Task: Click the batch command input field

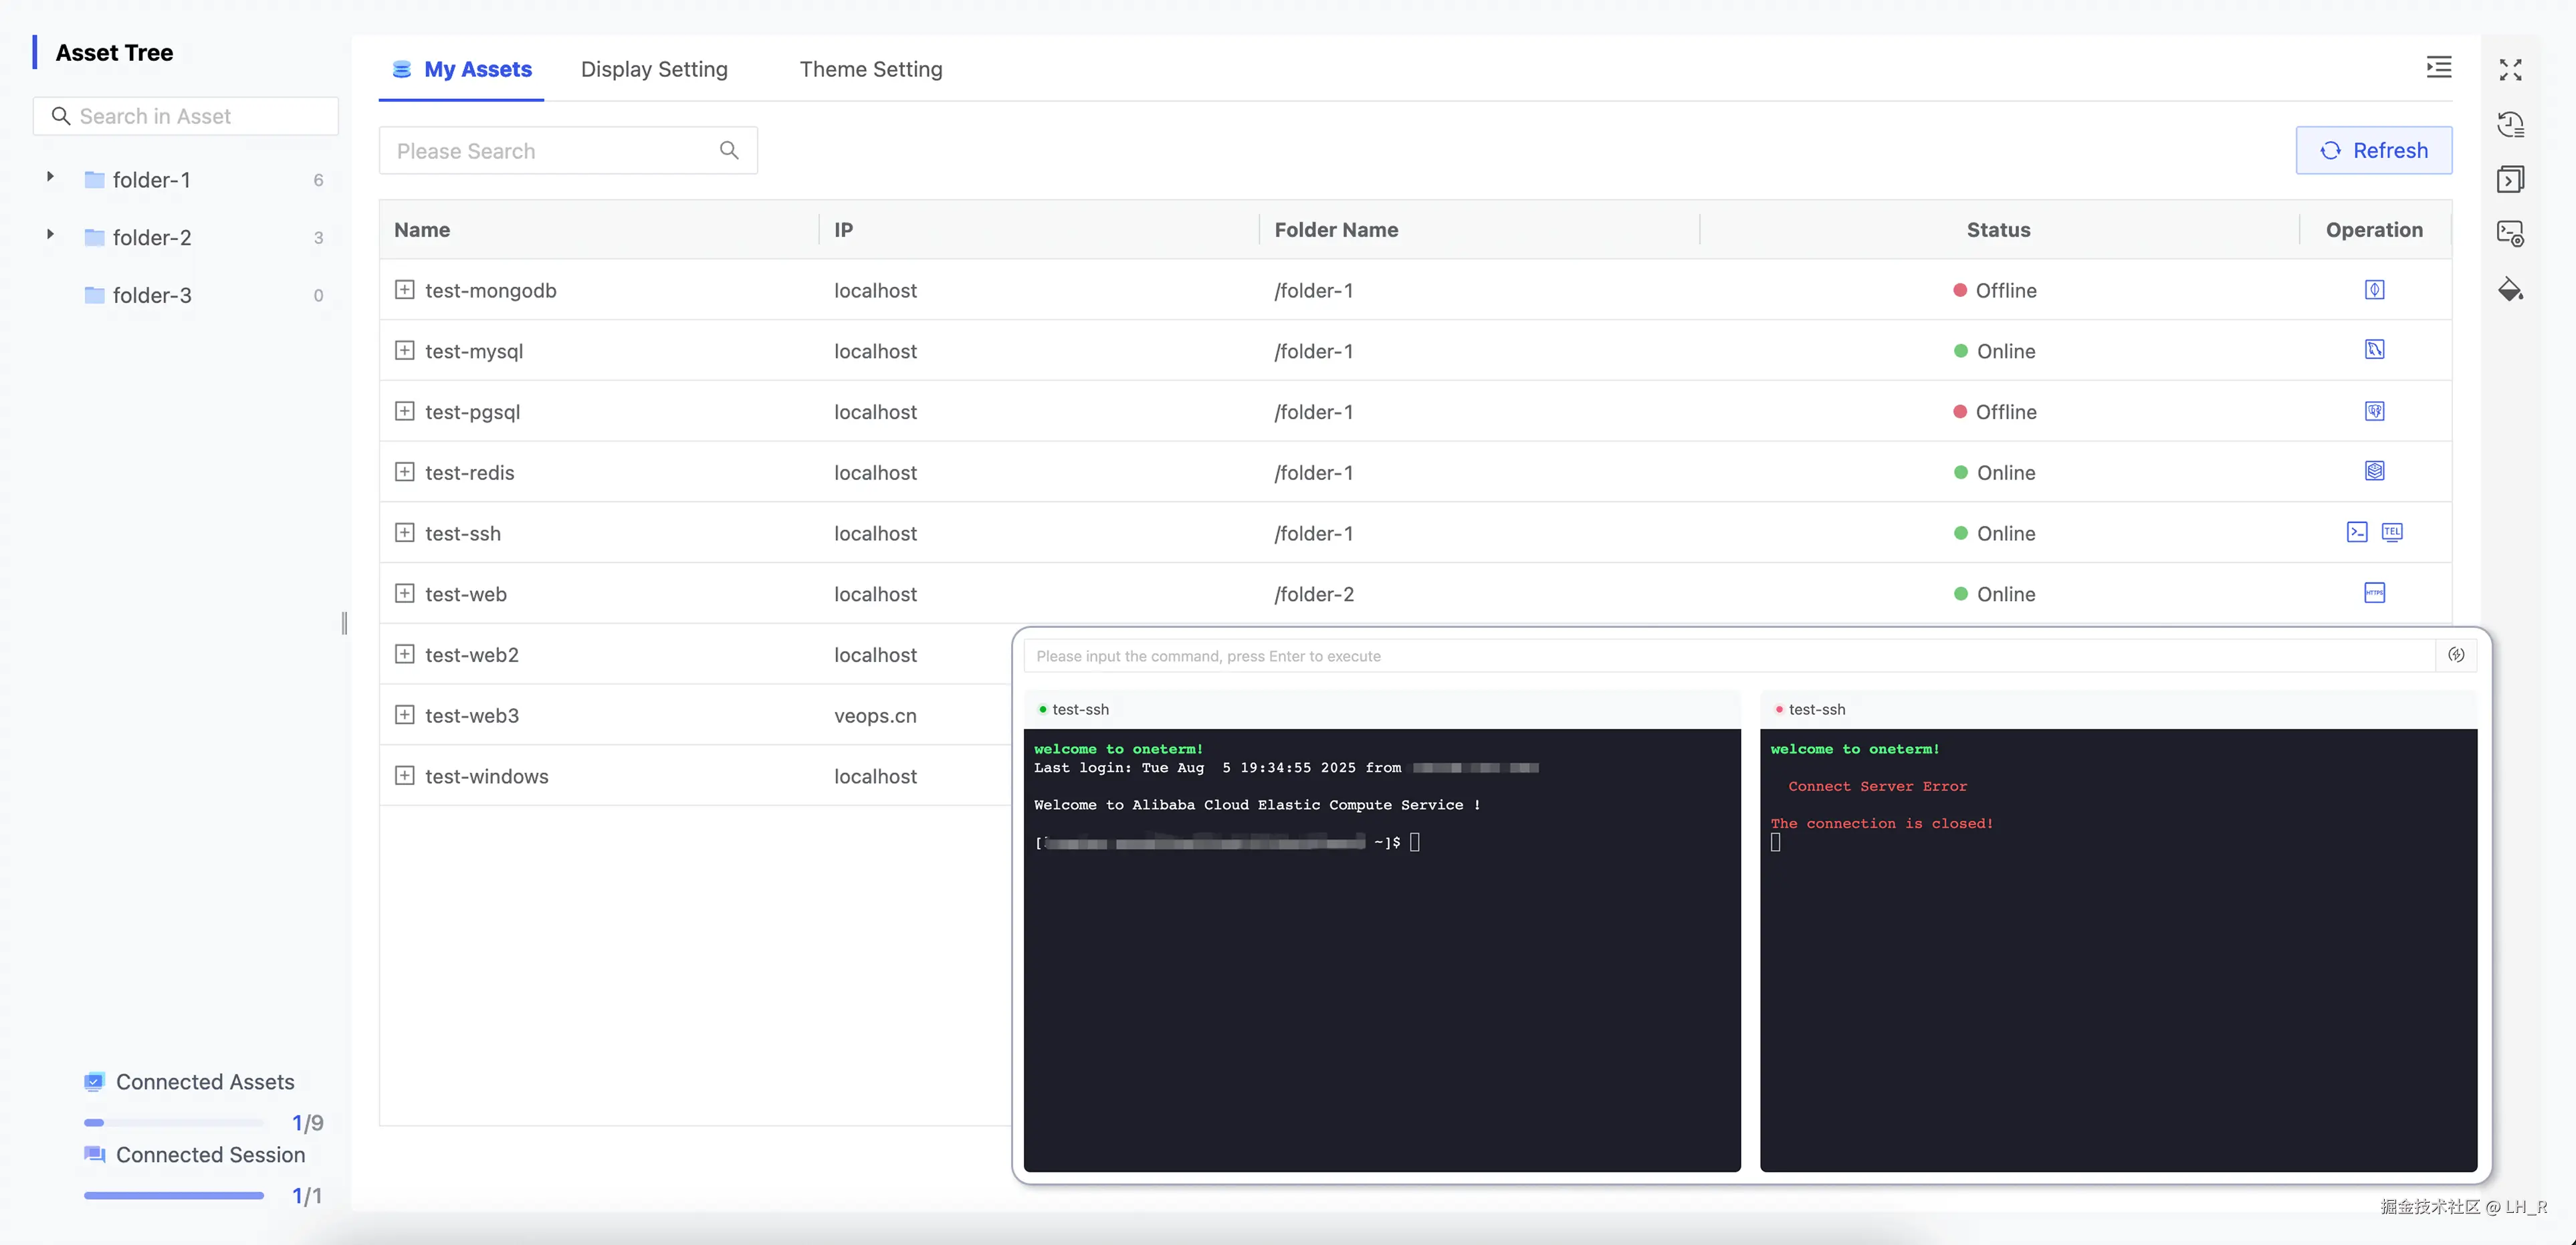Action: [x=1728, y=656]
